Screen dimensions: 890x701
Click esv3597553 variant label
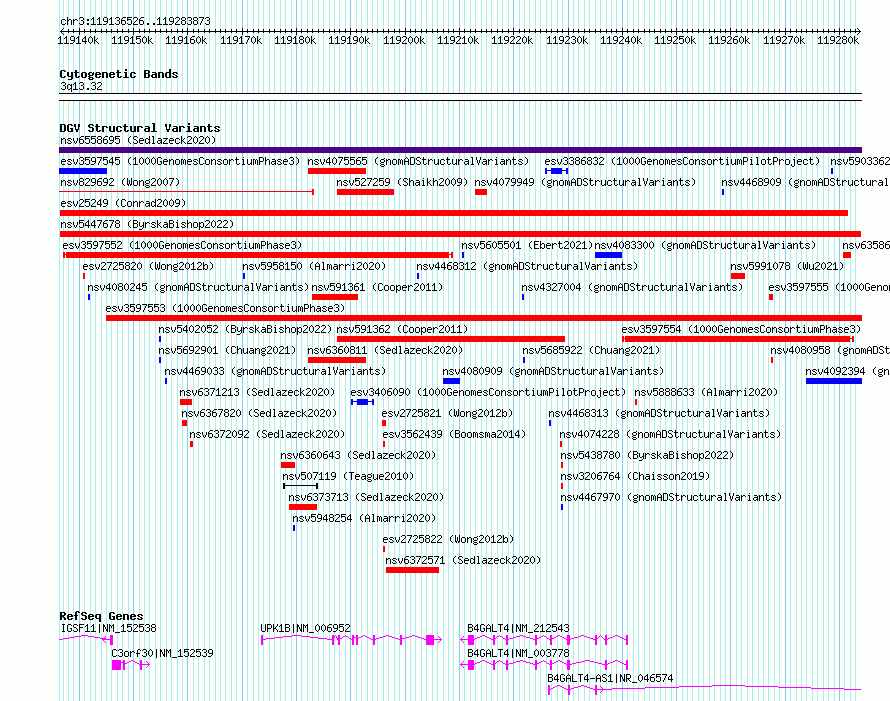pyautogui.click(x=225, y=308)
